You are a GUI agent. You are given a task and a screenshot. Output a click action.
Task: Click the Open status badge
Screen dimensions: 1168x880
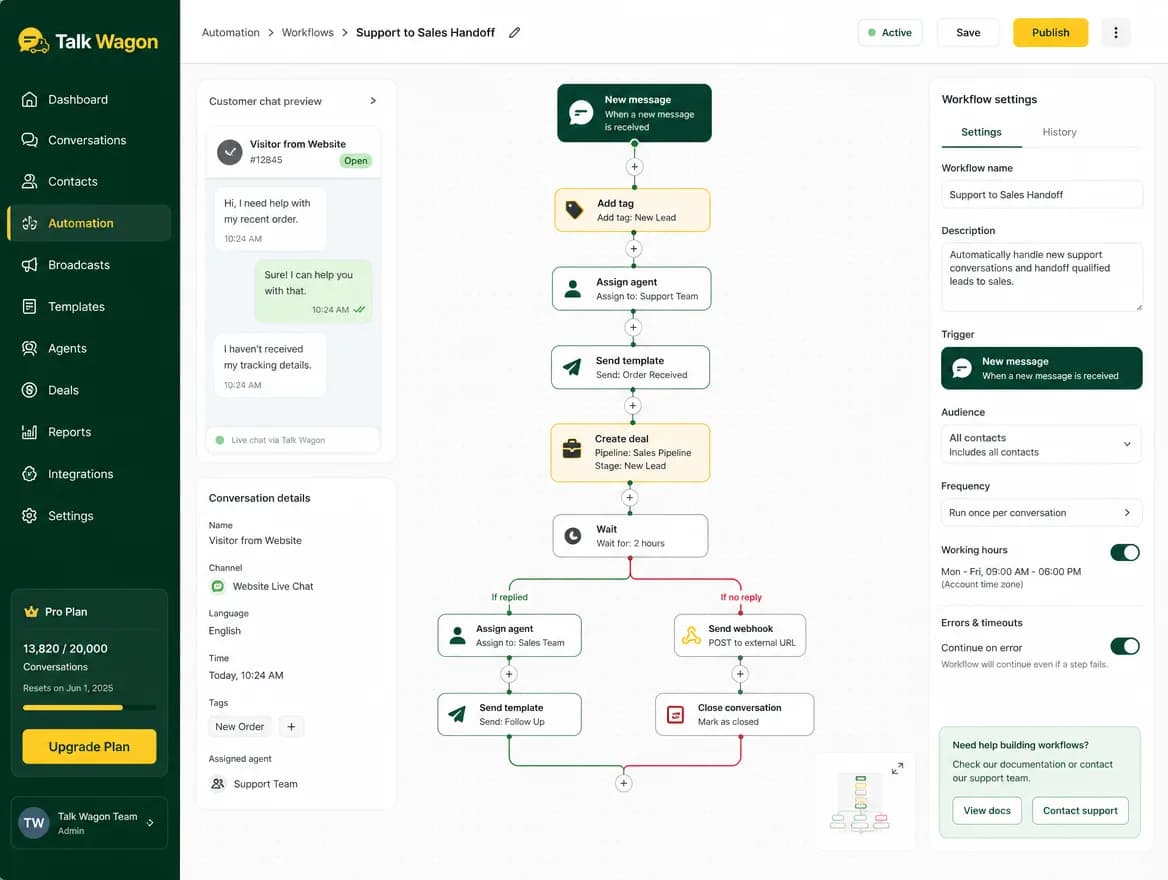coord(355,160)
